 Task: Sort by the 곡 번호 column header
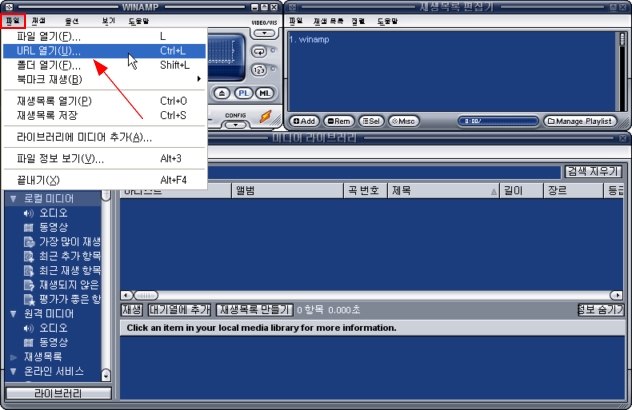click(365, 191)
